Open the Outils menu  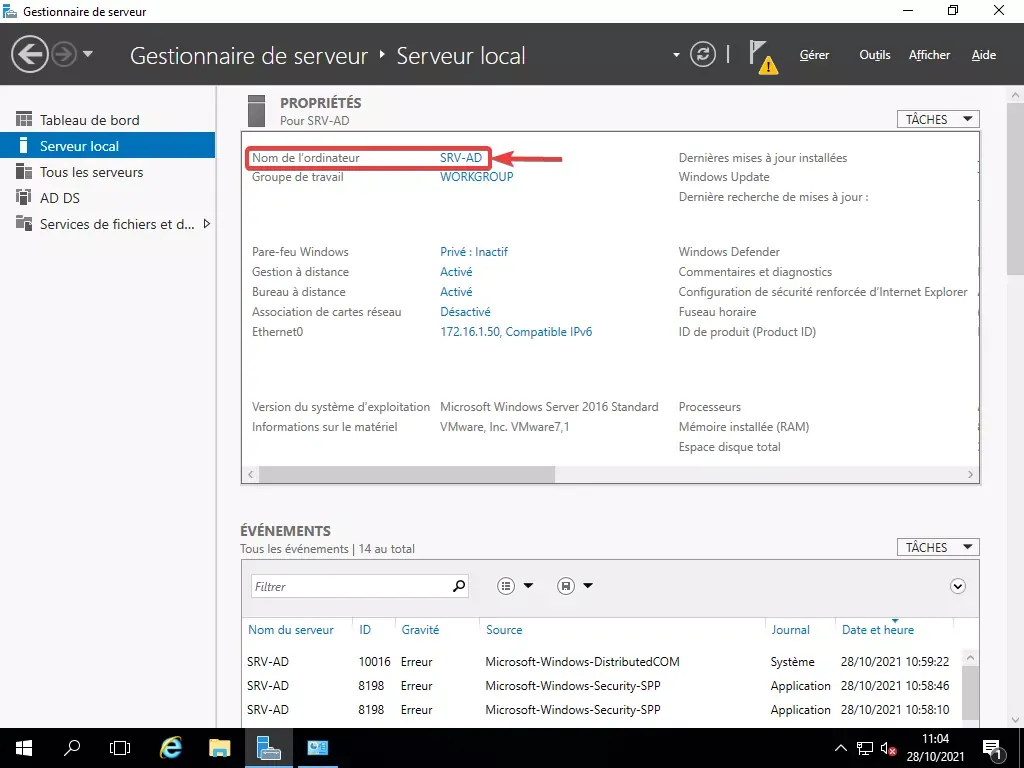click(x=874, y=55)
